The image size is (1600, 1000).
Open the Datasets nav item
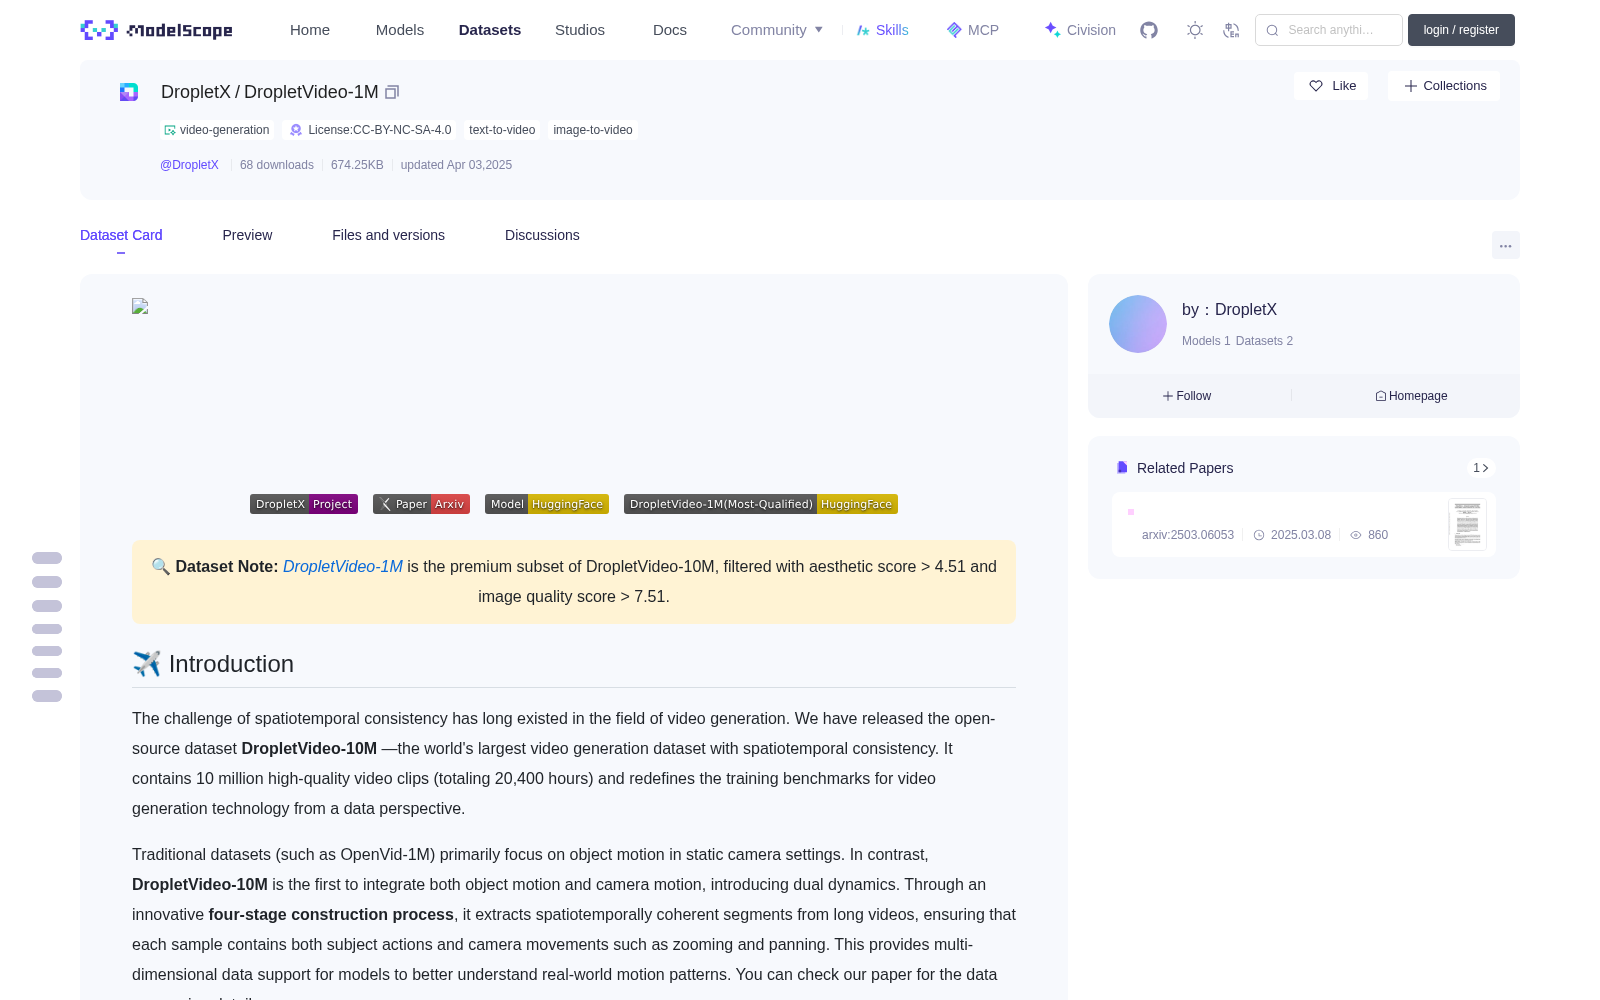(490, 30)
